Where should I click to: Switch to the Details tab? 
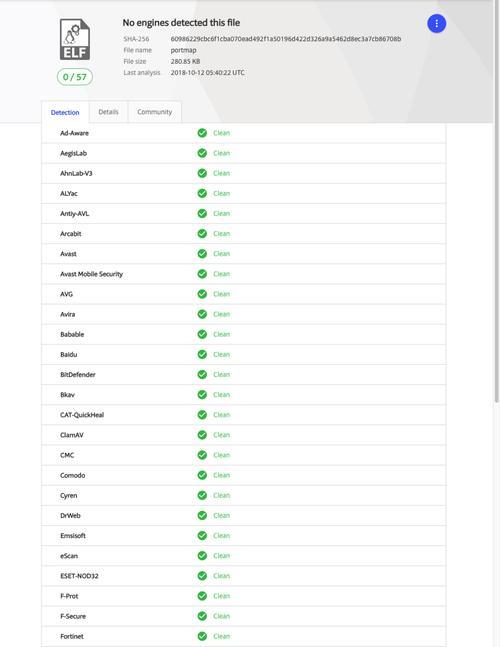[108, 112]
